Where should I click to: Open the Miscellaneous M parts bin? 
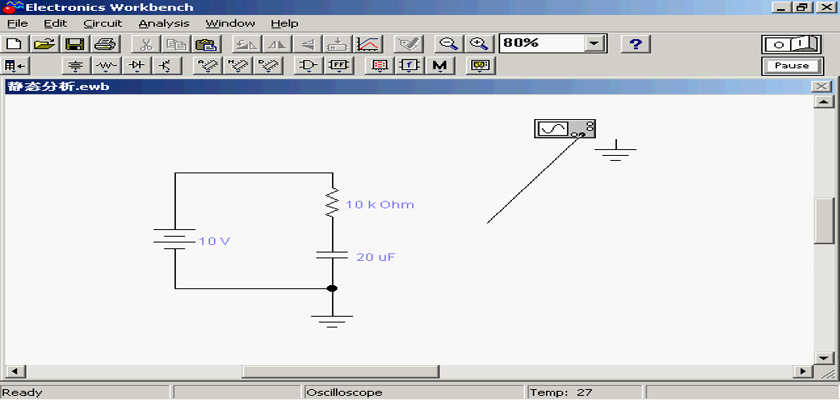tap(439, 66)
